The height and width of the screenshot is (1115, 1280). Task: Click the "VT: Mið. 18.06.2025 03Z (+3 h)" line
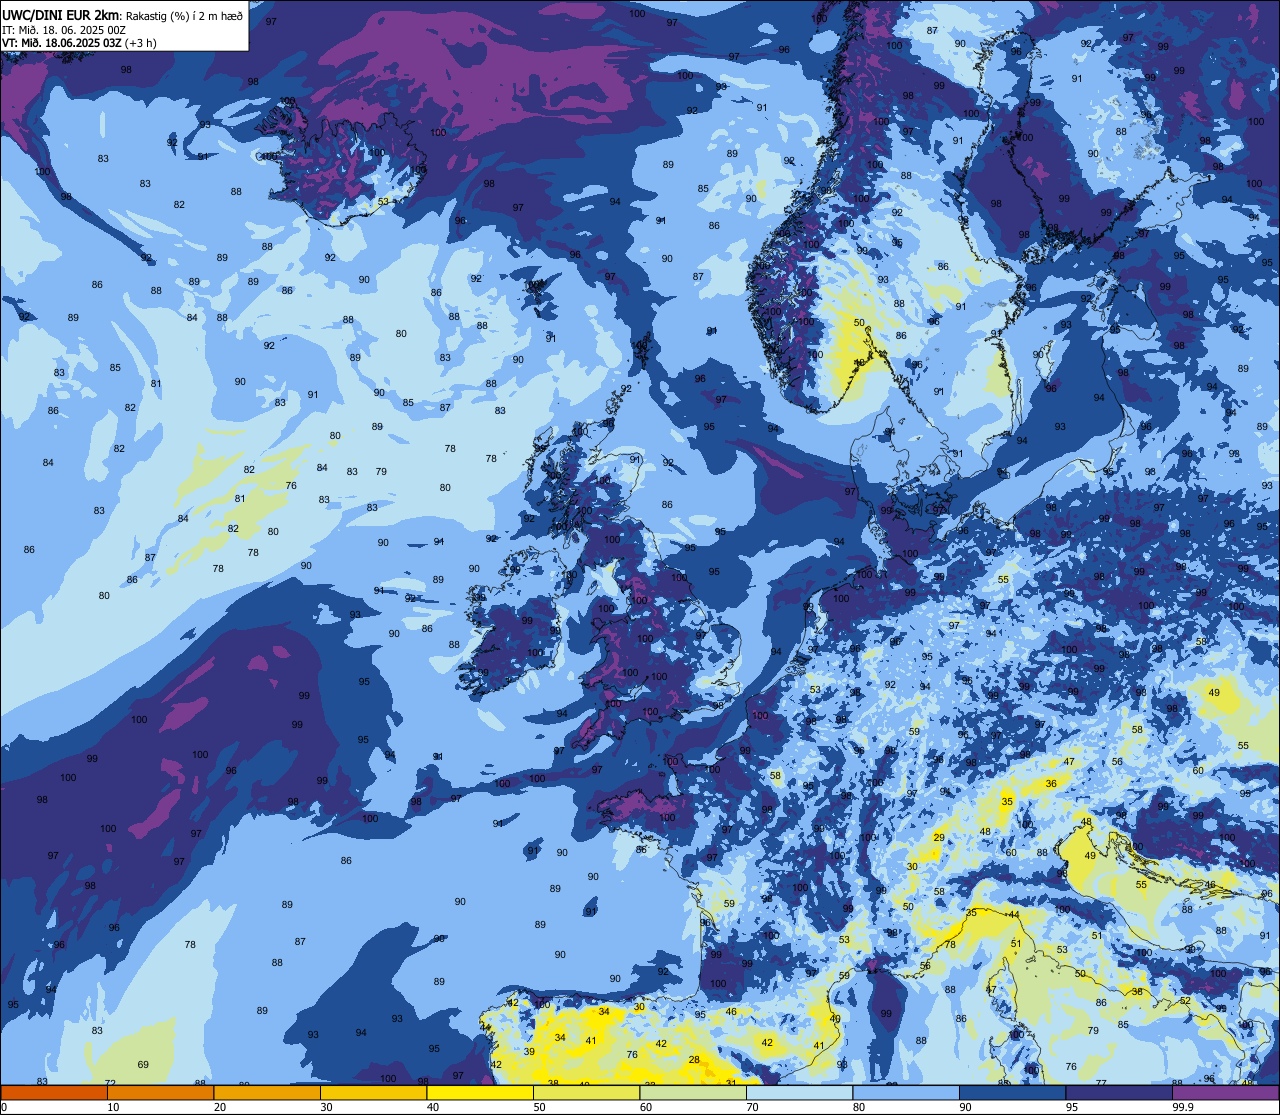[80, 43]
